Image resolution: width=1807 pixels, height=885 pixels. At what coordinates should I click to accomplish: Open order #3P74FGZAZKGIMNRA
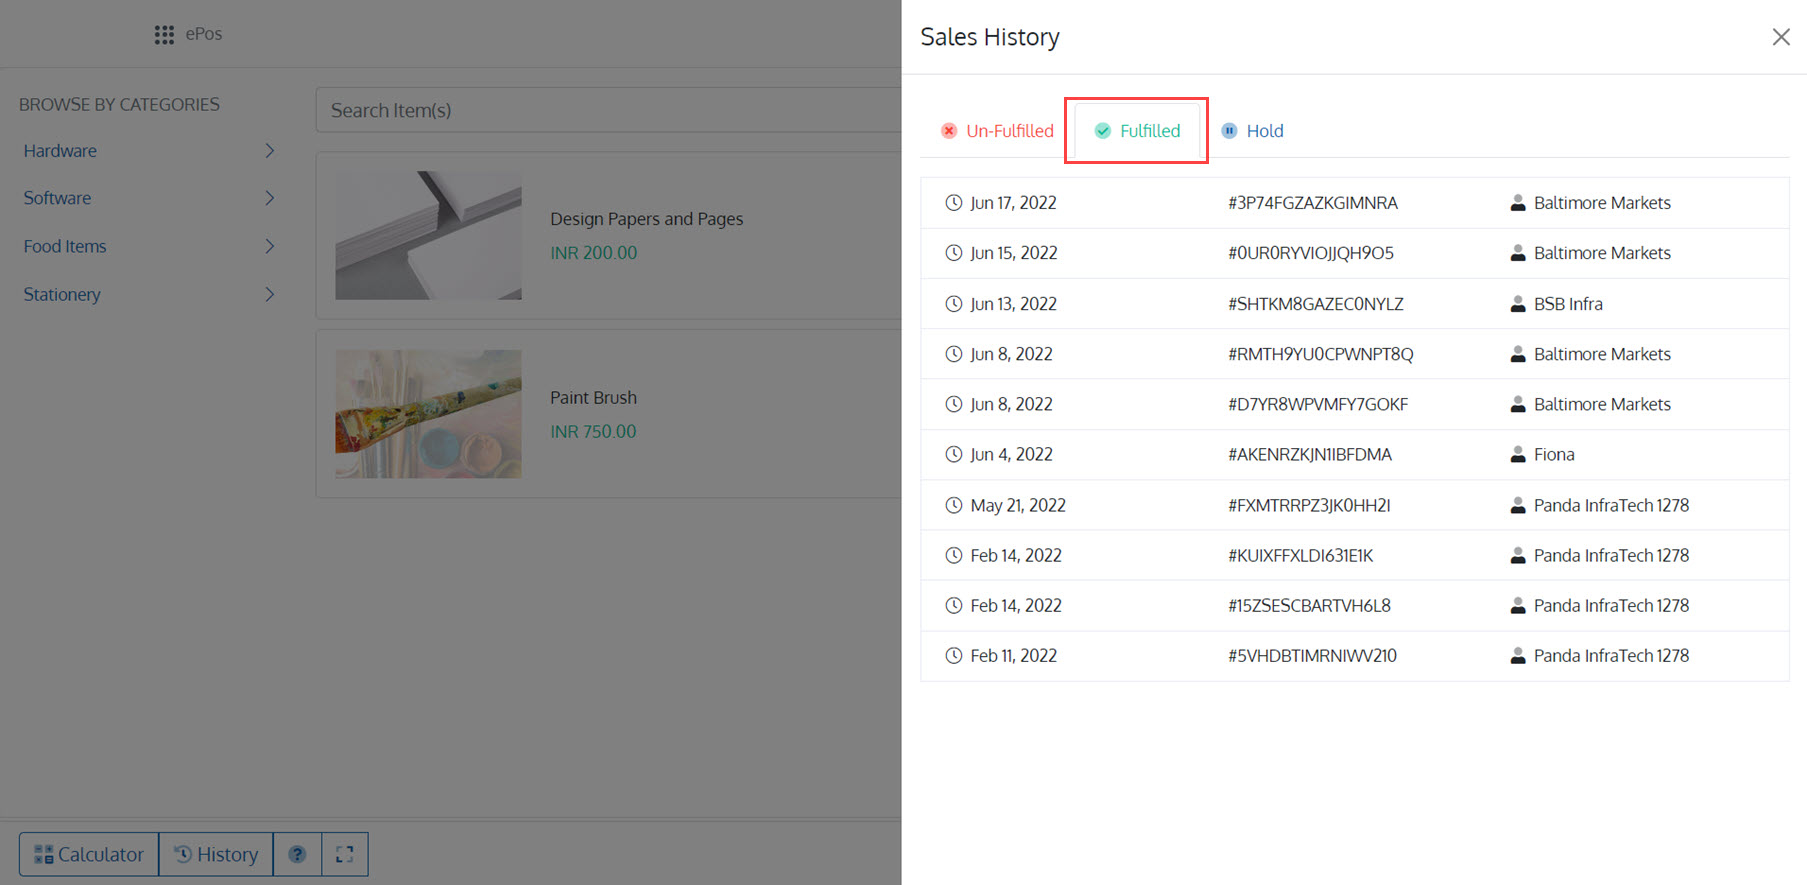coord(1312,203)
